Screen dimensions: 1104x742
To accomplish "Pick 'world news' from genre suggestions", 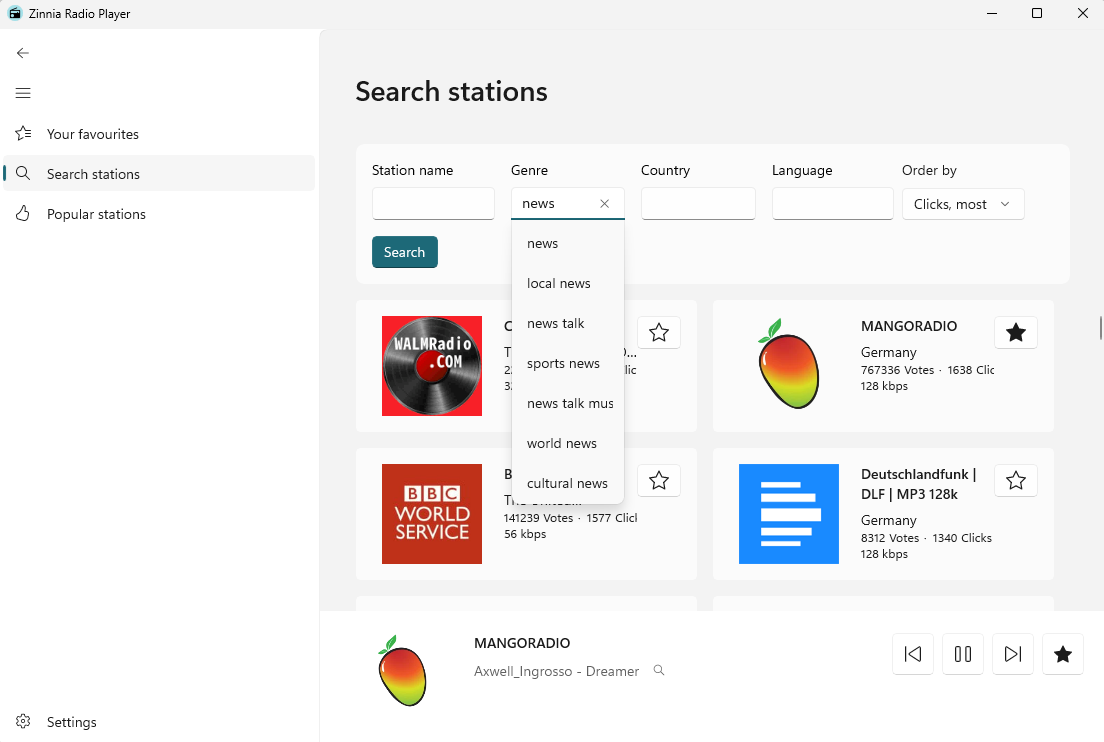I will 562,443.
